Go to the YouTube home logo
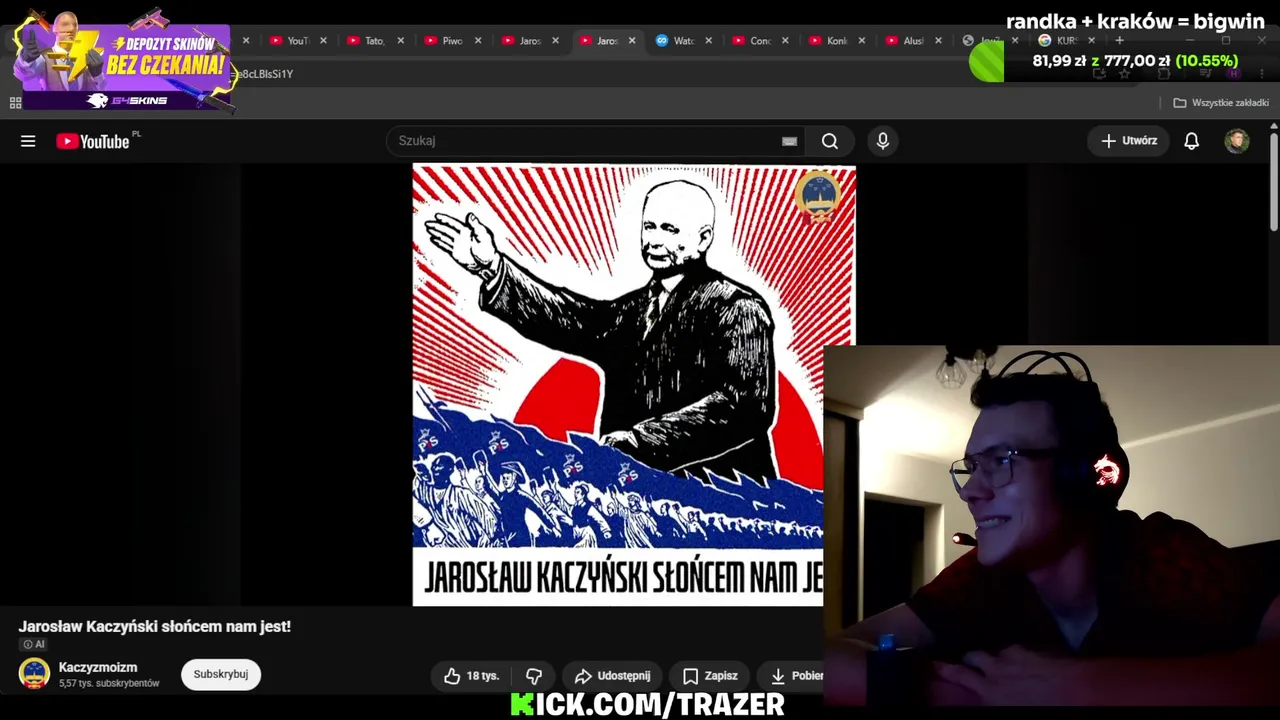 point(93,141)
